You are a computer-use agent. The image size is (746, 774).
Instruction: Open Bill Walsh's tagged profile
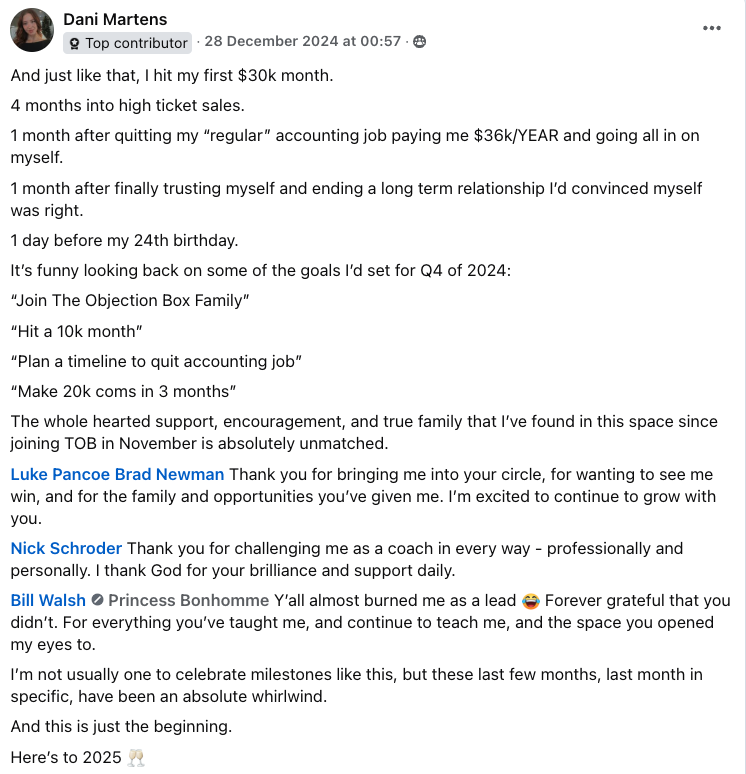[x=48, y=600]
